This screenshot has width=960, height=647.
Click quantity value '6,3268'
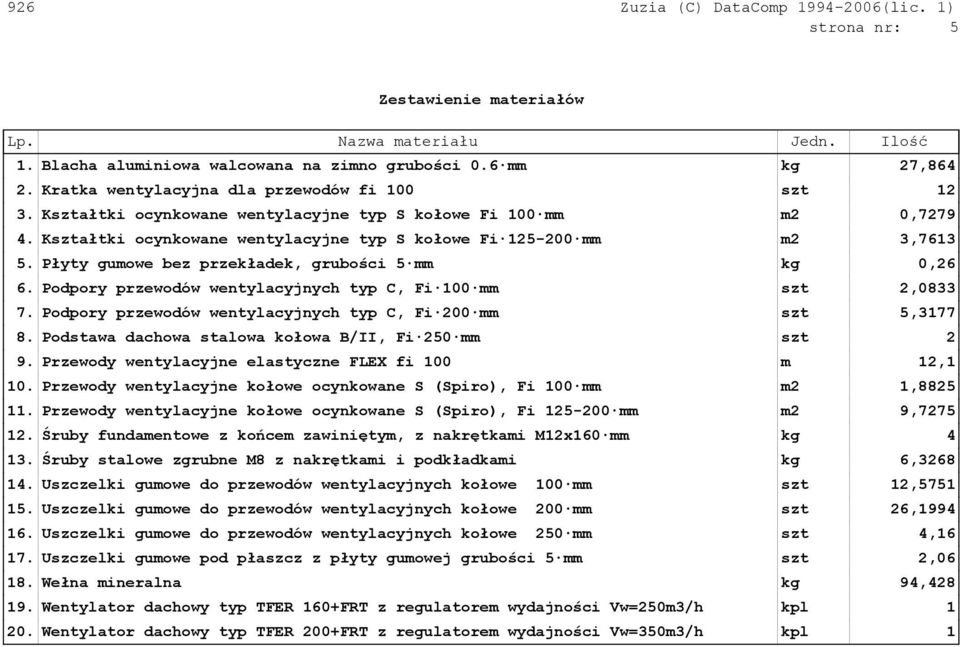(x=927, y=460)
